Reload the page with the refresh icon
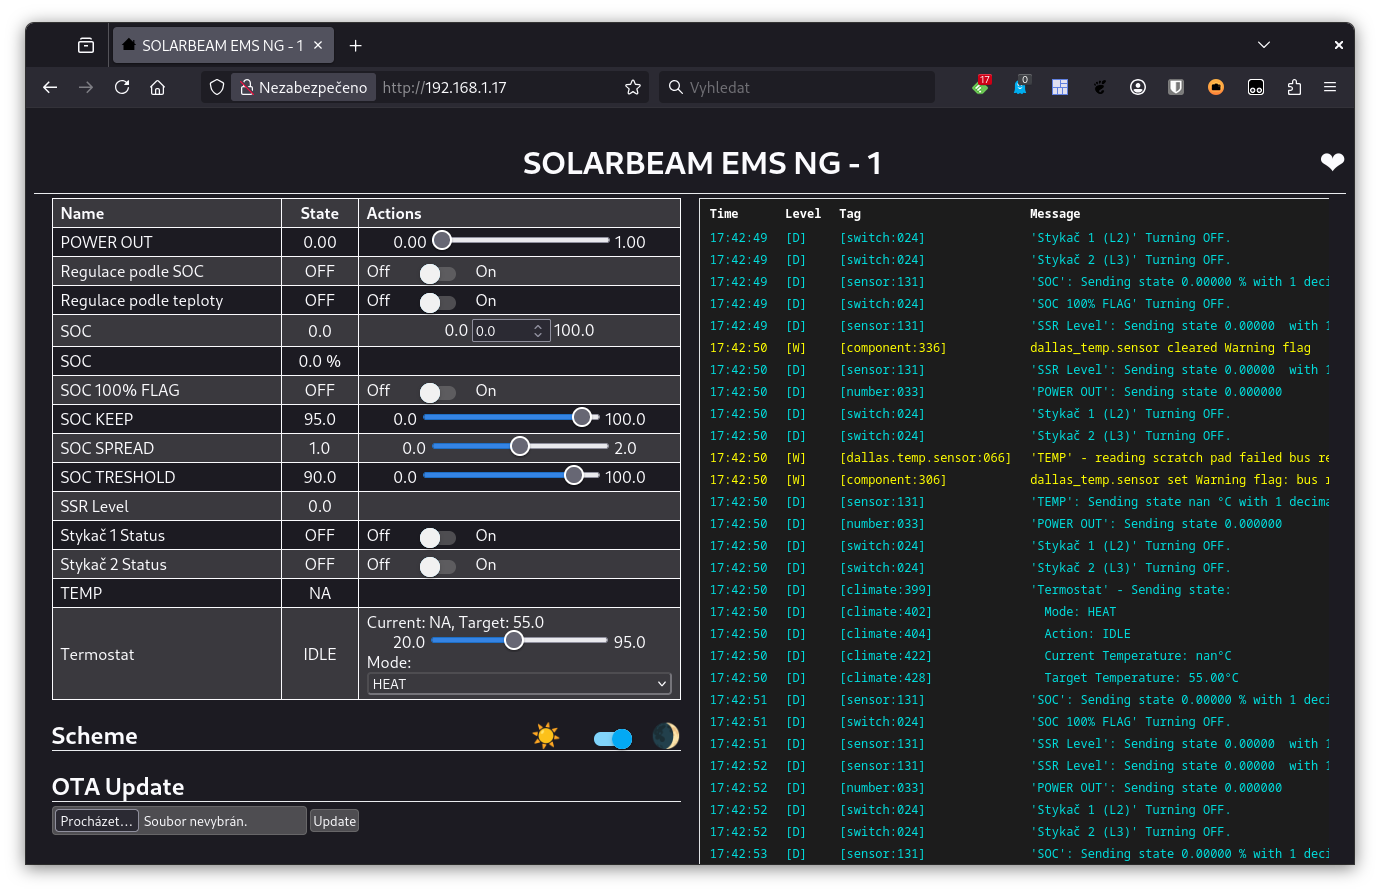Screen dimensions: 1380x893 [x=122, y=87]
